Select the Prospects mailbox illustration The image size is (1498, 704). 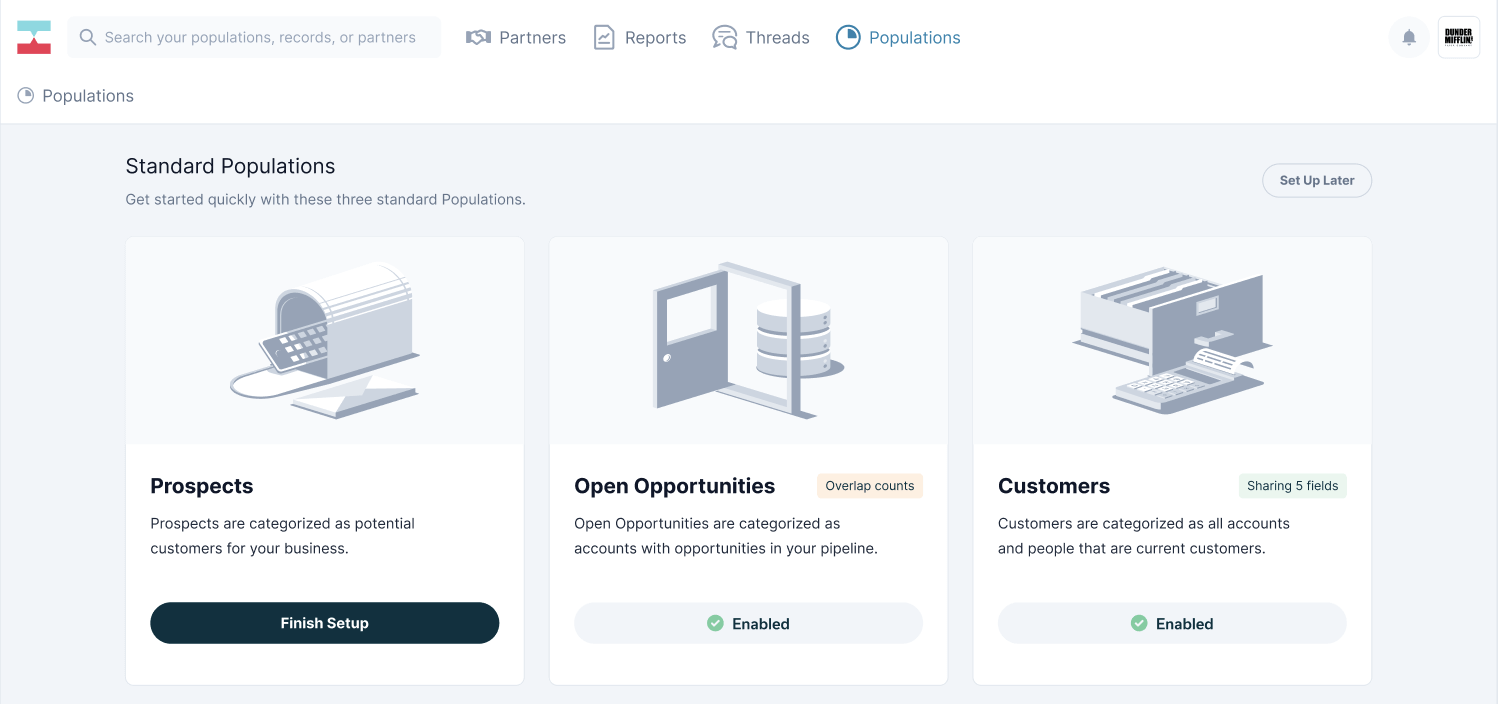(x=325, y=340)
